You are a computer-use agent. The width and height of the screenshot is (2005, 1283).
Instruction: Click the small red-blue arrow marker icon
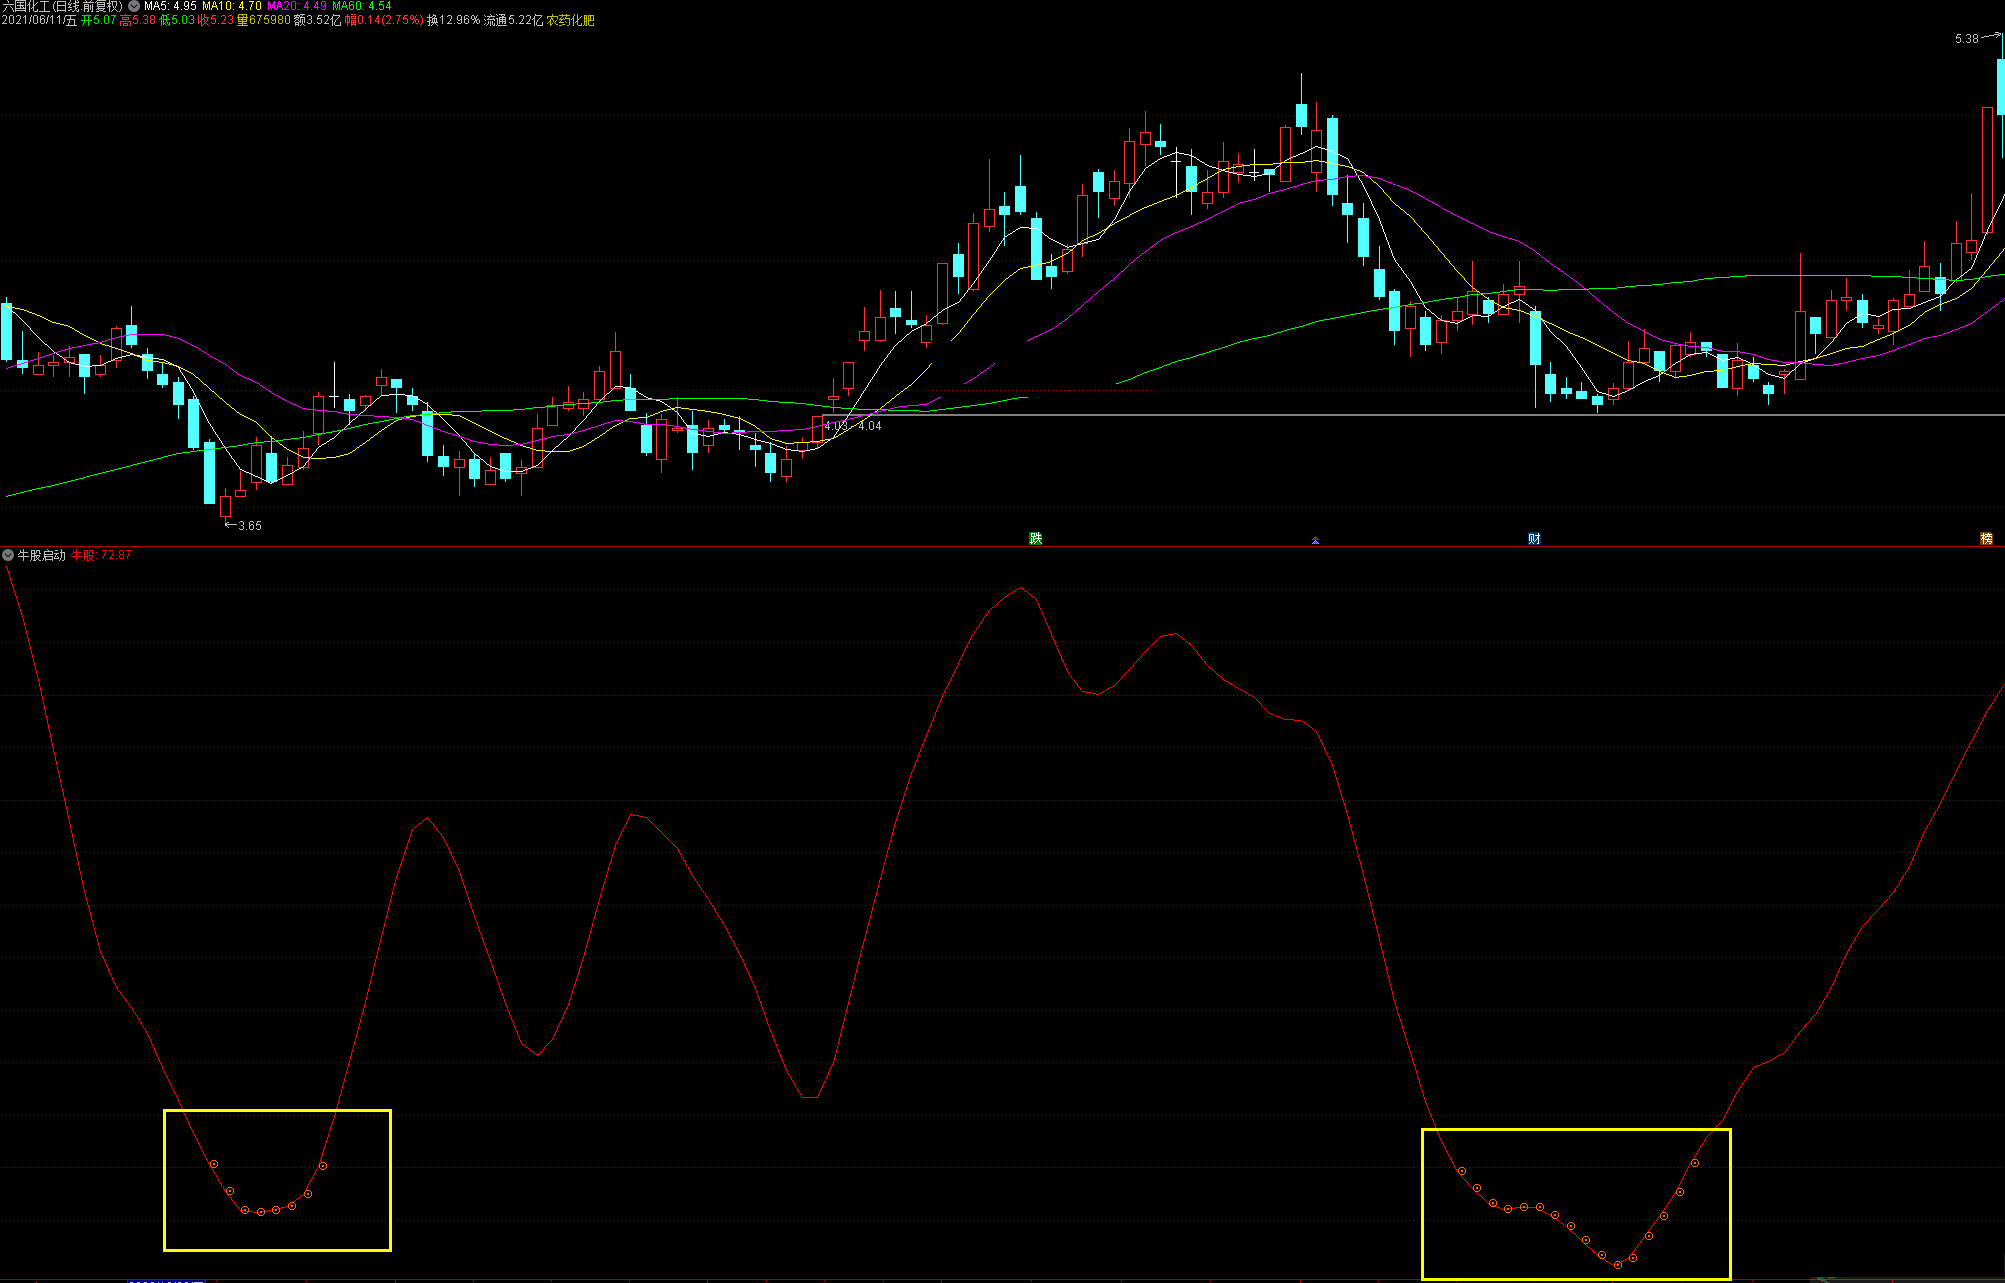point(1315,540)
